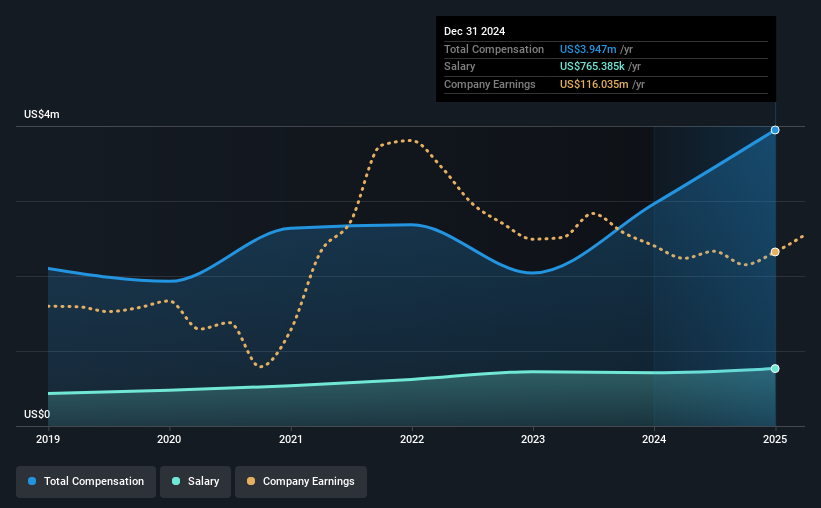
Task: Click the 2020 x-axis label
Action: 169,439
